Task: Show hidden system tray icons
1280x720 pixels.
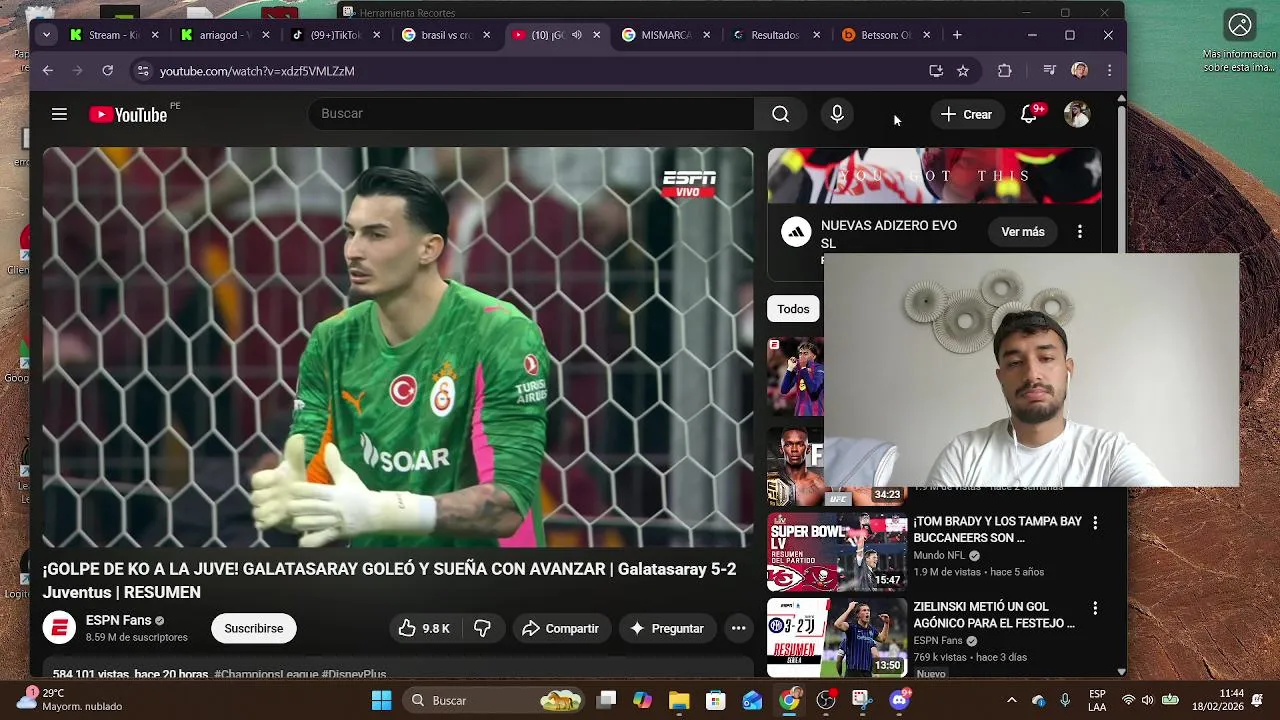Action: point(1011,700)
